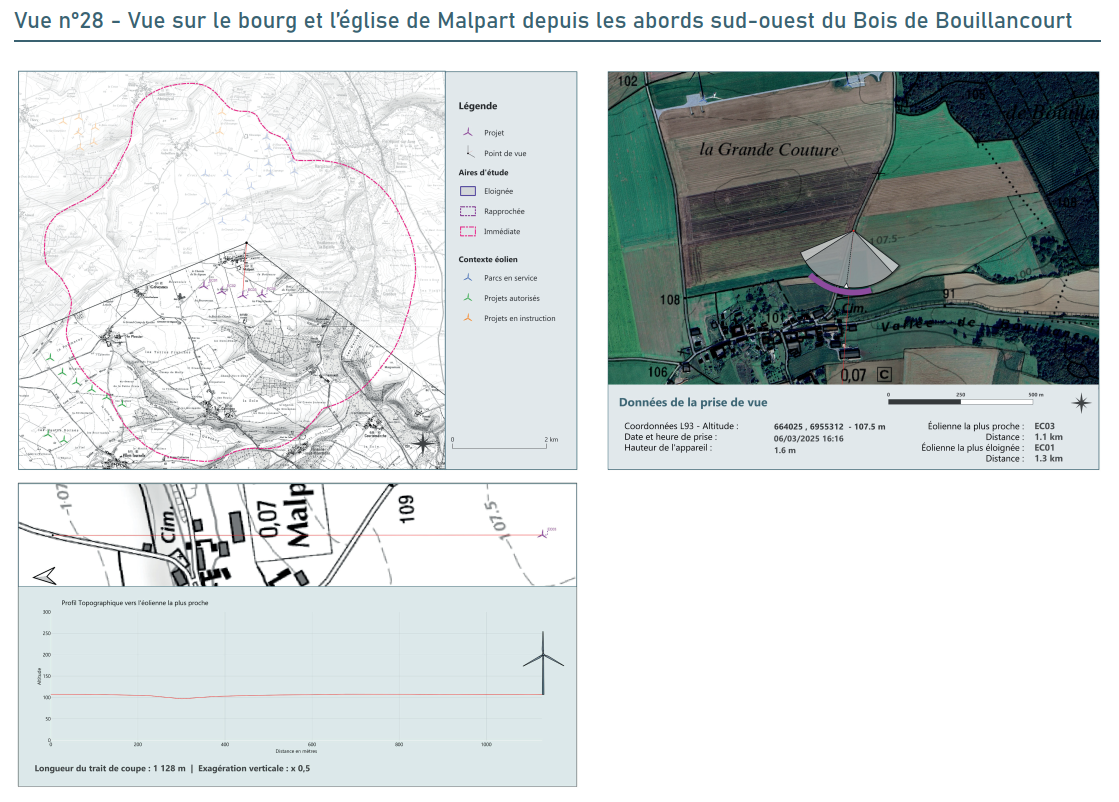Image resolution: width=1119 pixels, height=802 pixels.
Task: Click the 'Données de la prise de vue' heading
Action: point(693,402)
